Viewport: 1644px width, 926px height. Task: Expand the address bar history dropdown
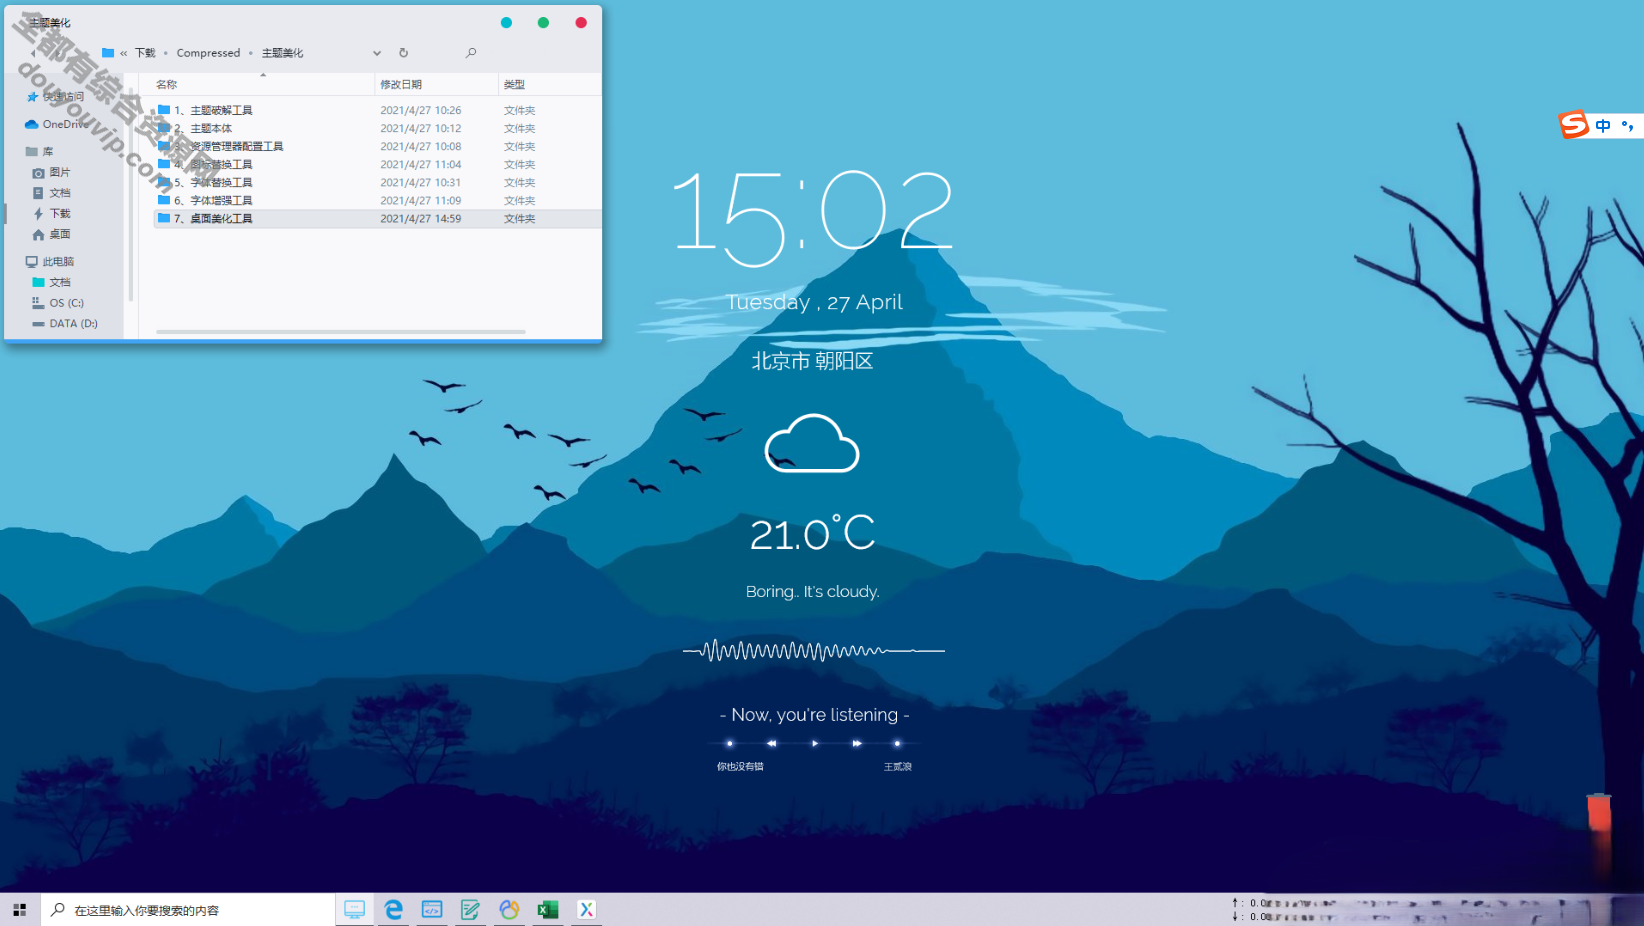point(377,53)
